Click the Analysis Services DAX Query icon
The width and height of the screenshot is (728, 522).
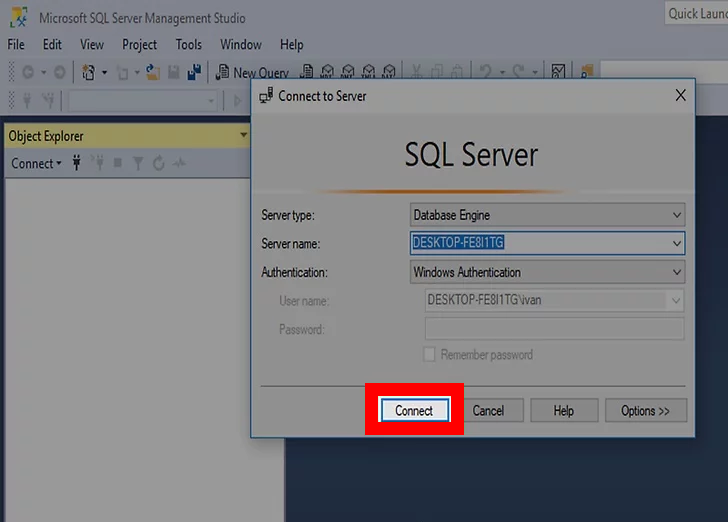point(389,72)
